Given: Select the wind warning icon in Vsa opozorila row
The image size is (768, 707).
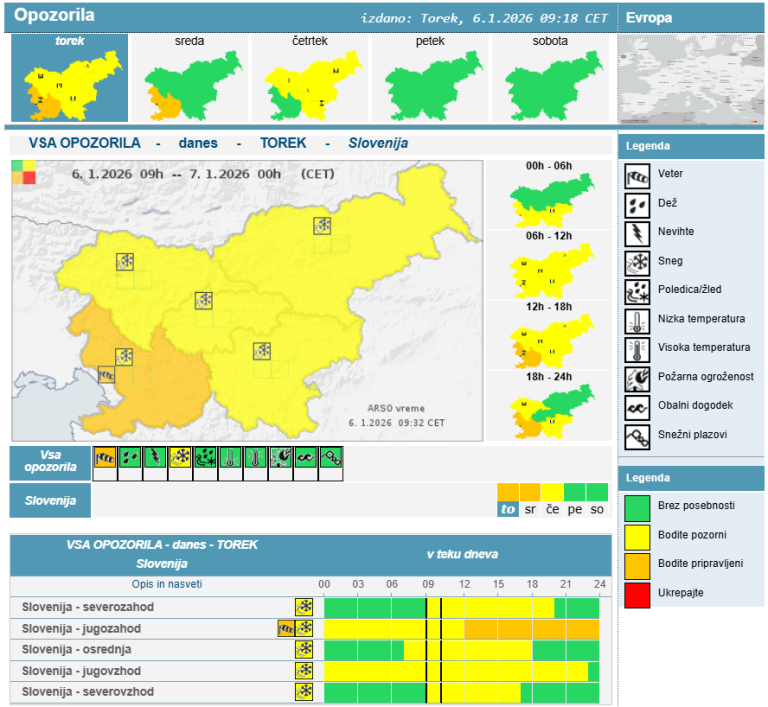Looking at the screenshot, I should click(105, 458).
